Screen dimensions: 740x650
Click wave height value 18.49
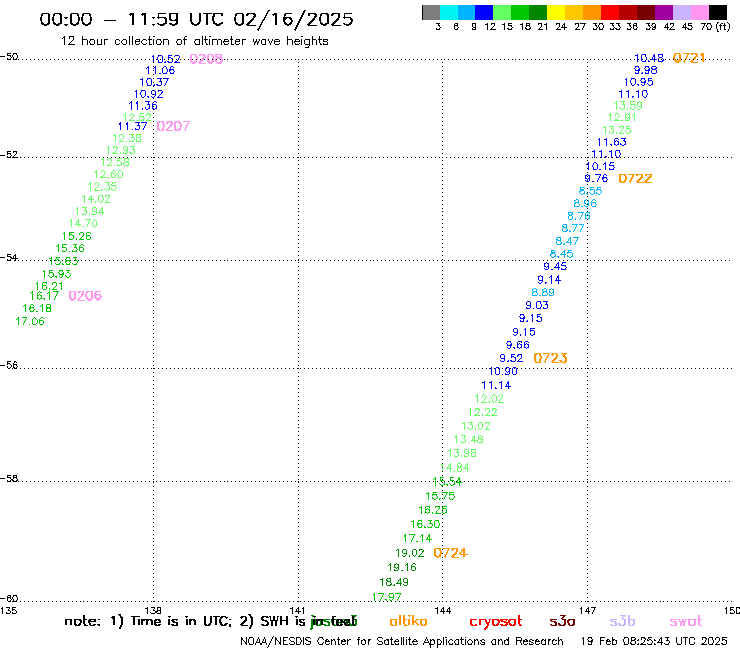pyautogui.click(x=394, y=582)
